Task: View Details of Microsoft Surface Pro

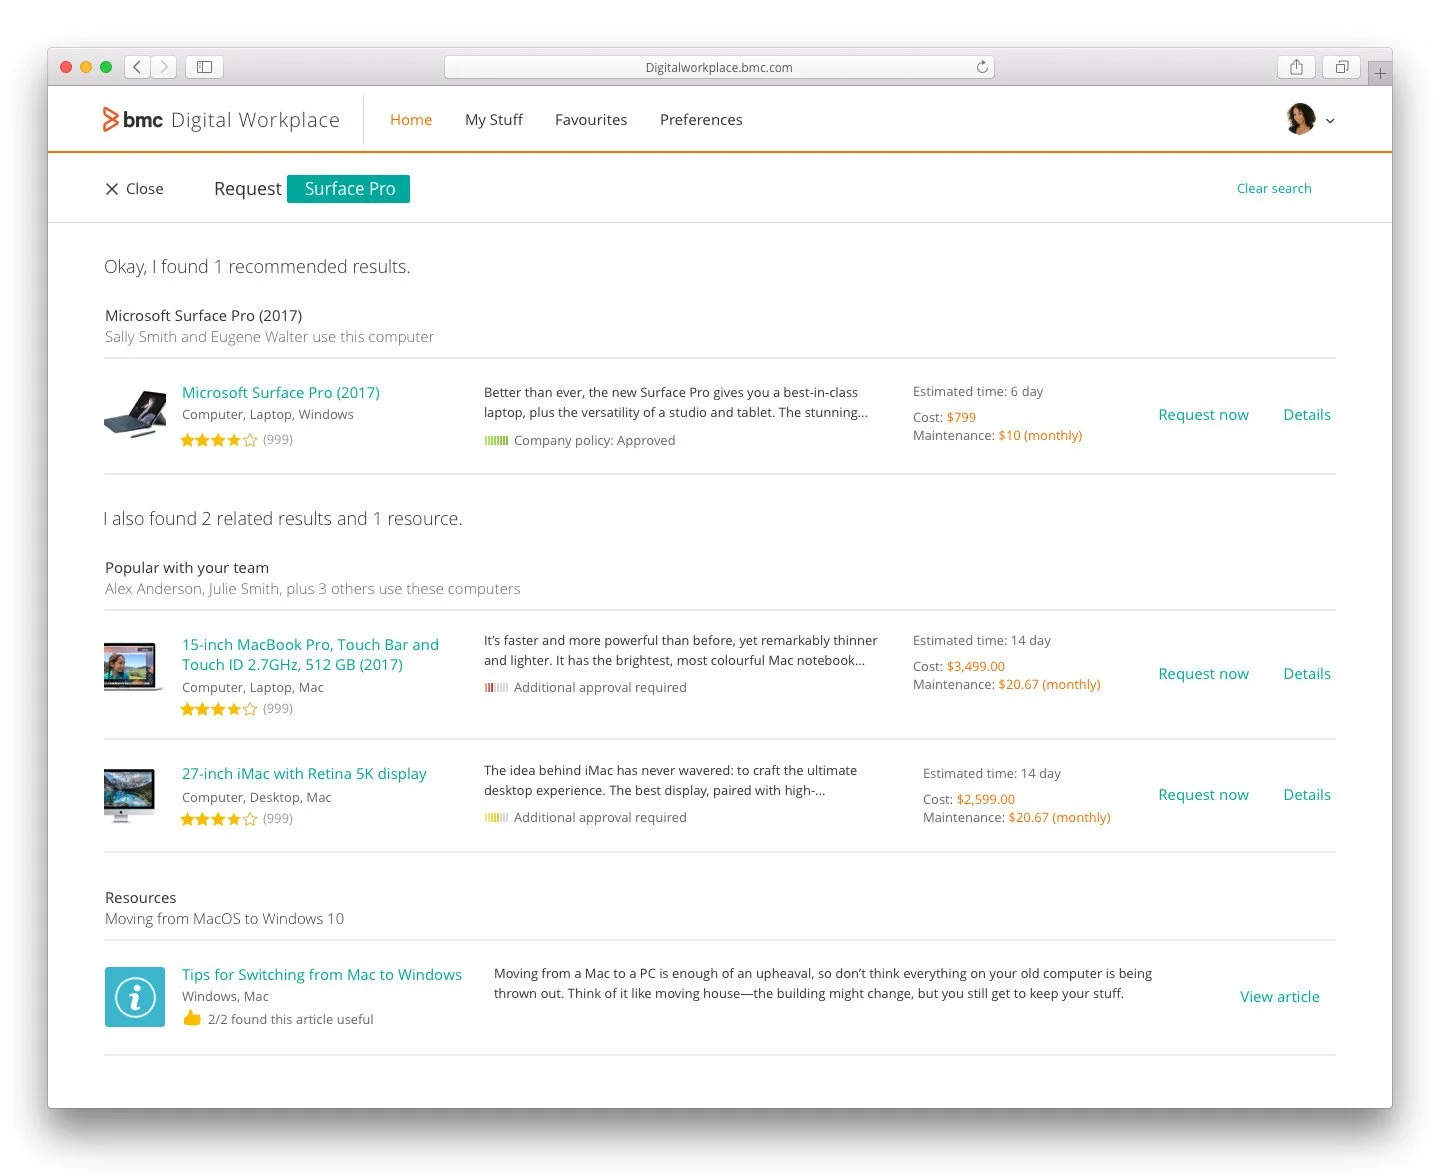Action: pyautogui.click(x=1307, y=415)
